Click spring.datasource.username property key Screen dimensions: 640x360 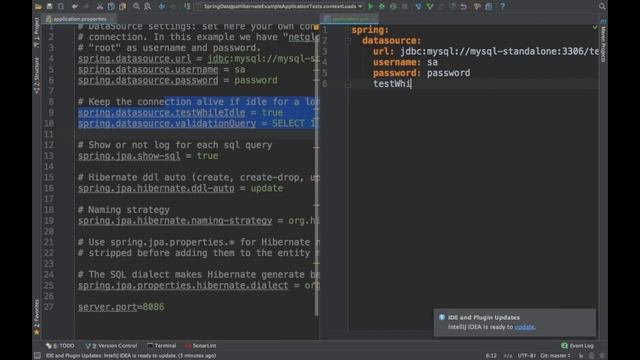click(148, 69)
